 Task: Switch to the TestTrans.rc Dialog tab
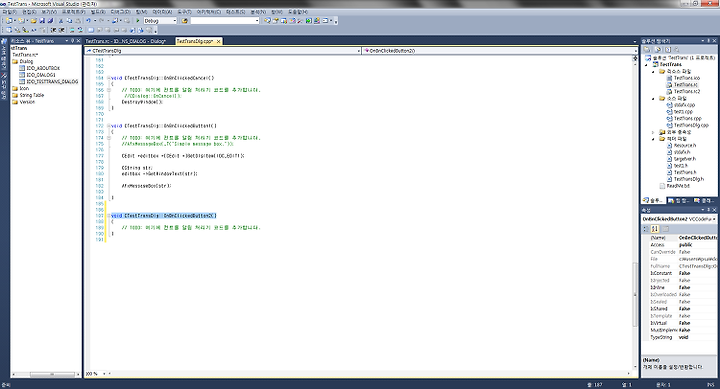[126, 41]
